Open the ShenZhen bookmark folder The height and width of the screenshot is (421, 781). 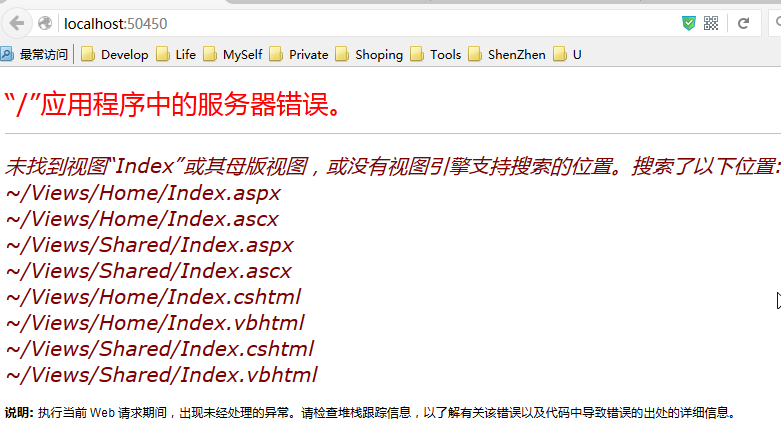coord(507,54)
